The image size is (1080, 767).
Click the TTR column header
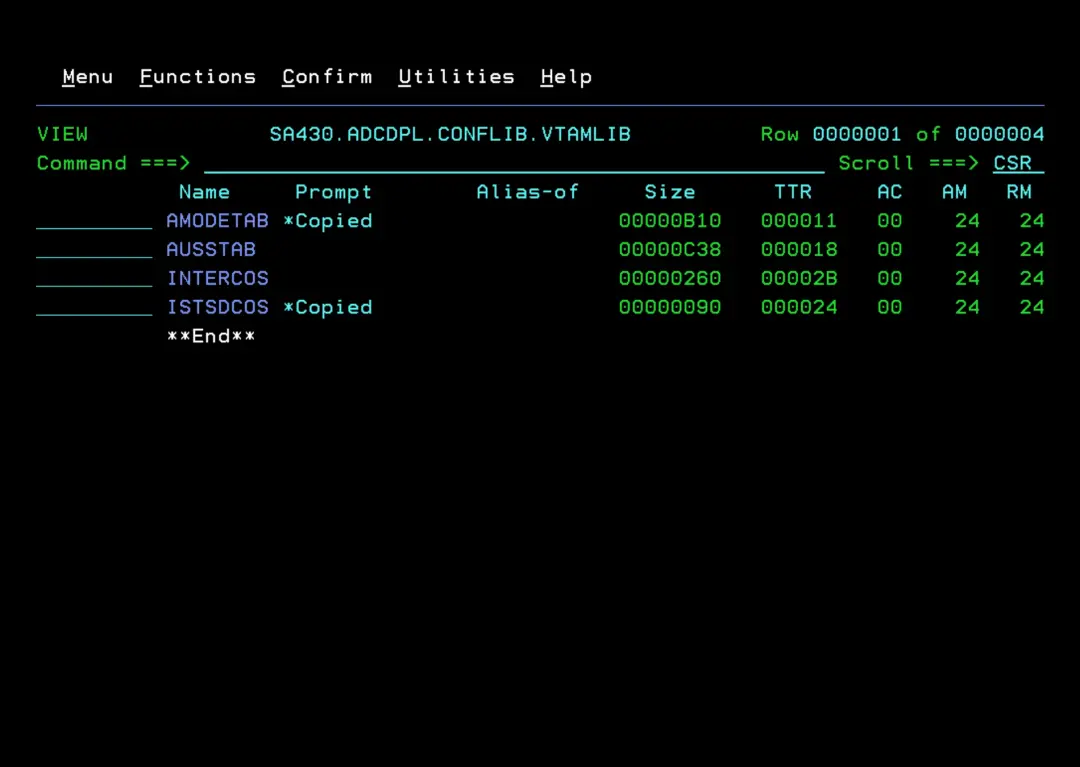[x=793, y=192]
